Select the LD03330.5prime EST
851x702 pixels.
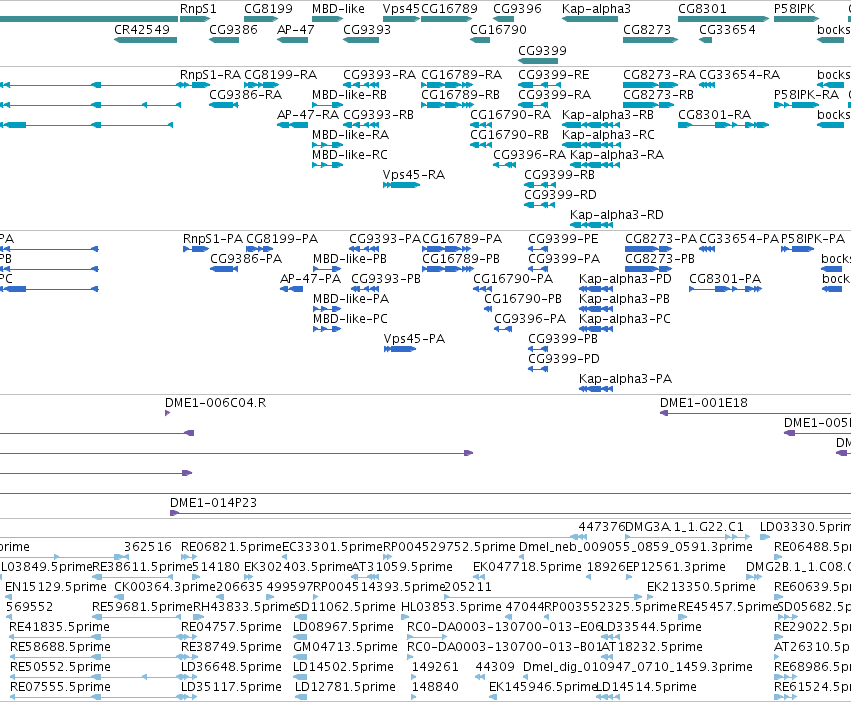point(764,537)
